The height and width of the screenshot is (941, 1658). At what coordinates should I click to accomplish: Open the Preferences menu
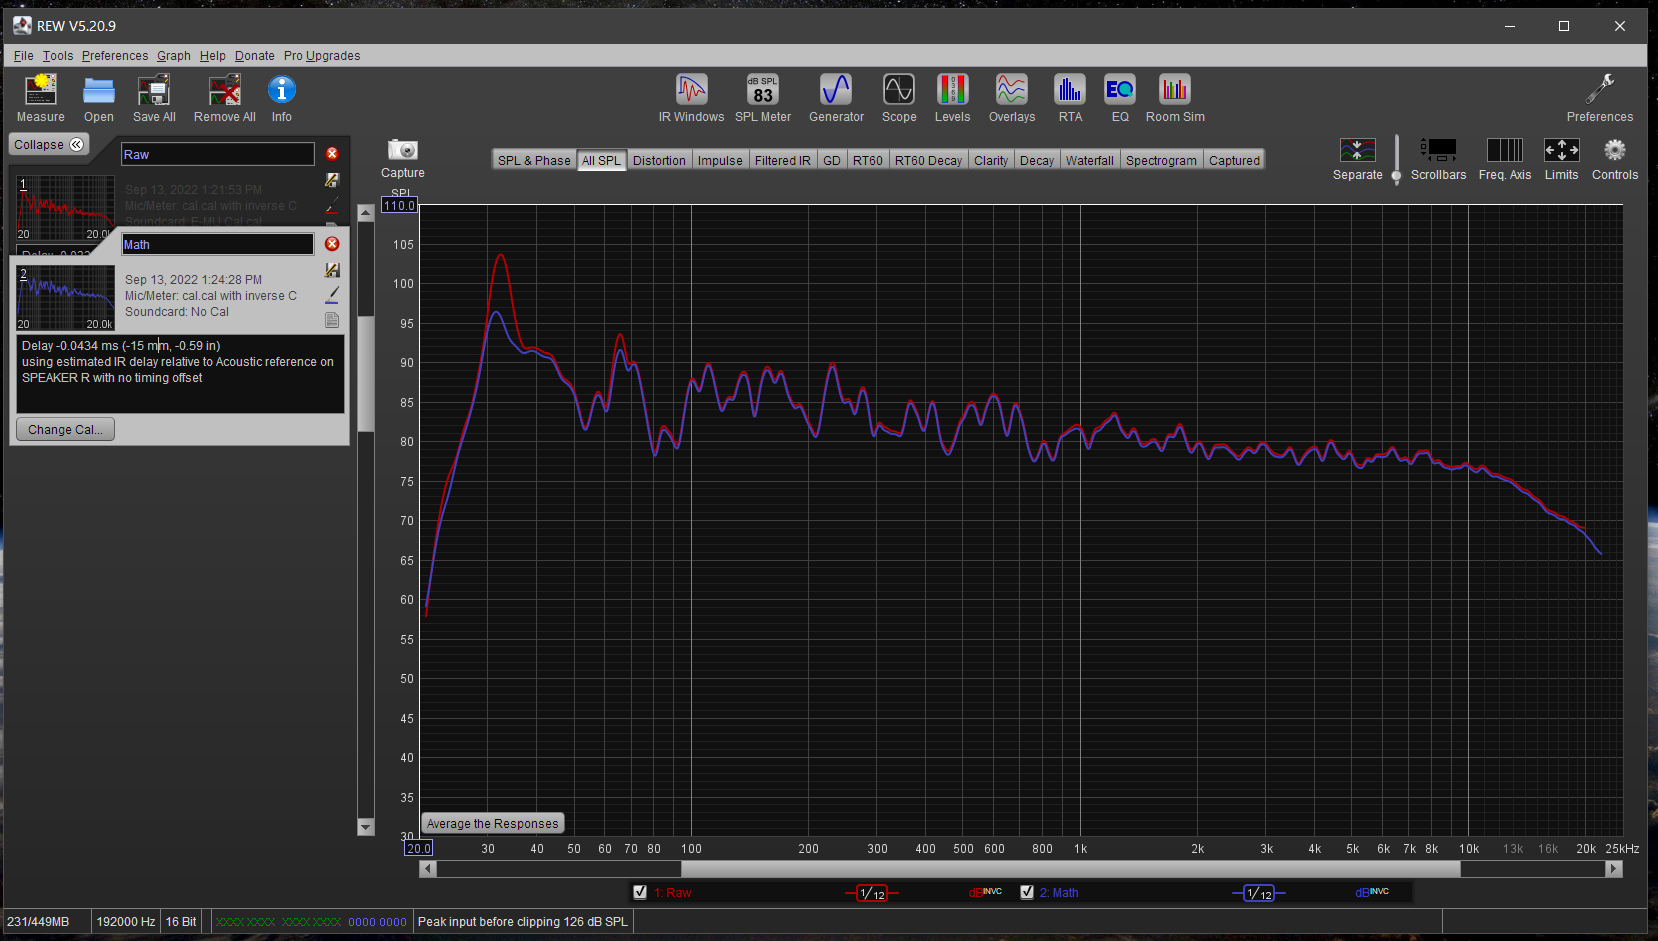(115, 56)
